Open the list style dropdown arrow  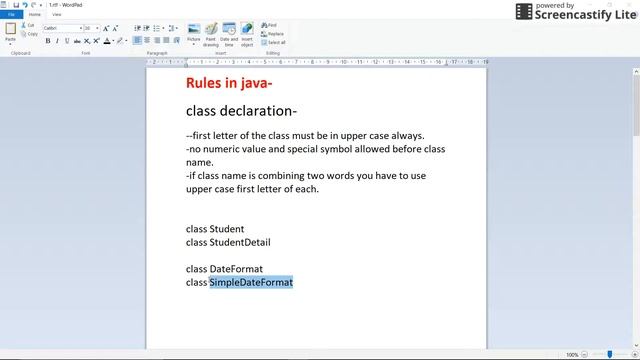163,28
